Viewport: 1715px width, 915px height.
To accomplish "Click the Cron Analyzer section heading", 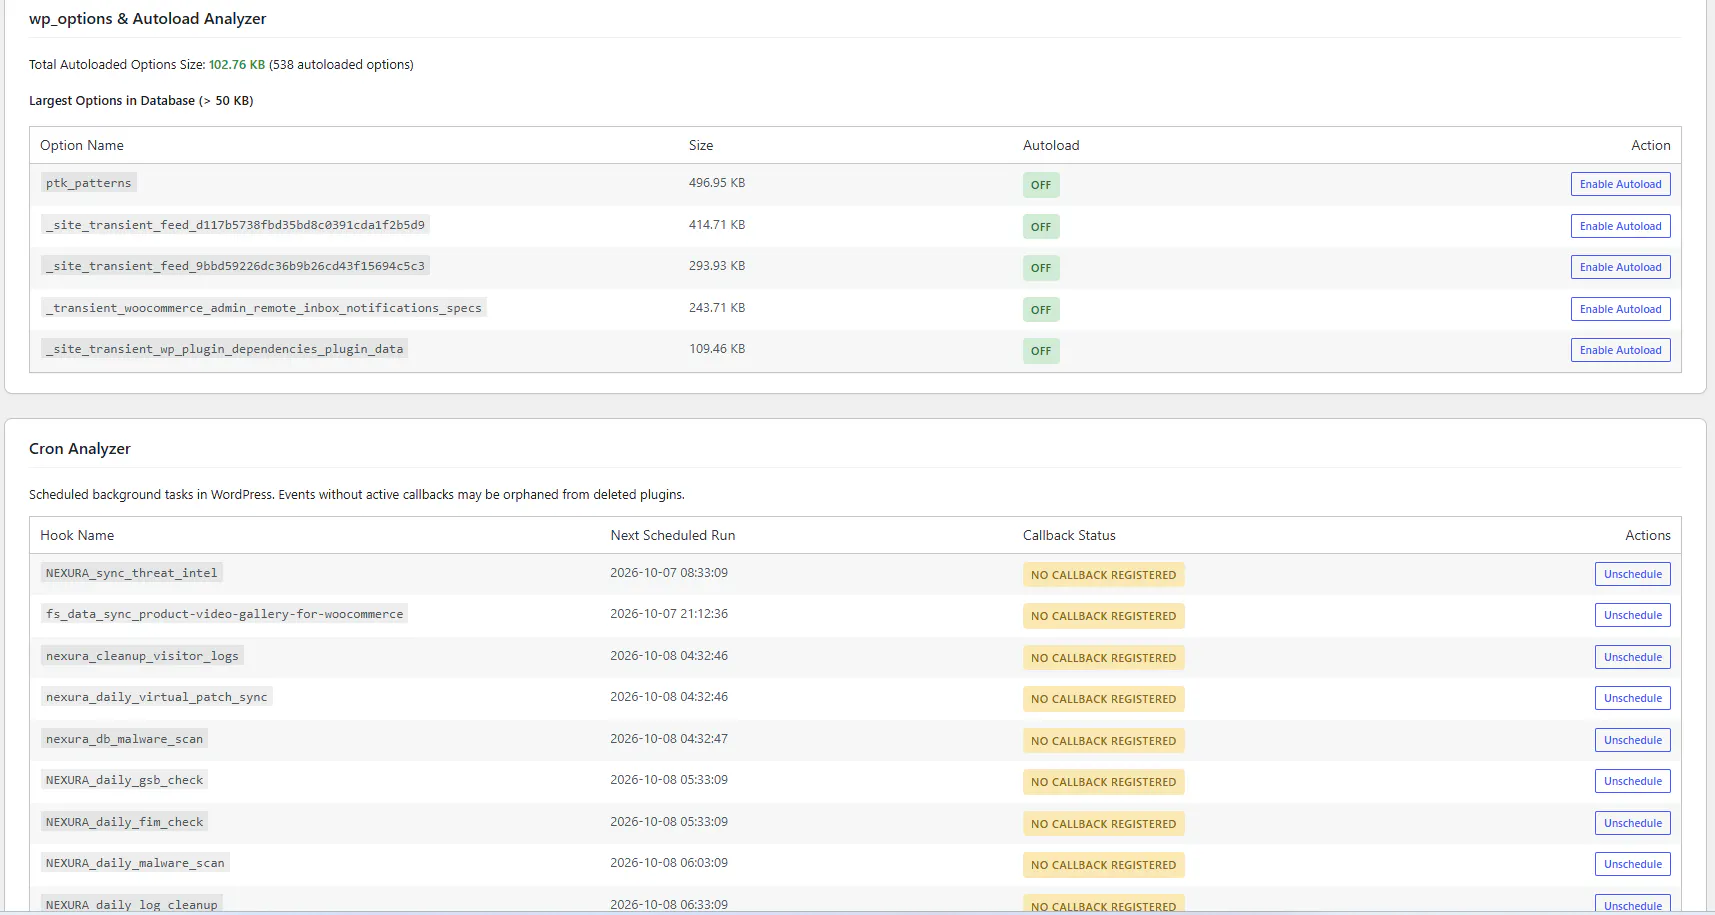I will pos(80,449).
